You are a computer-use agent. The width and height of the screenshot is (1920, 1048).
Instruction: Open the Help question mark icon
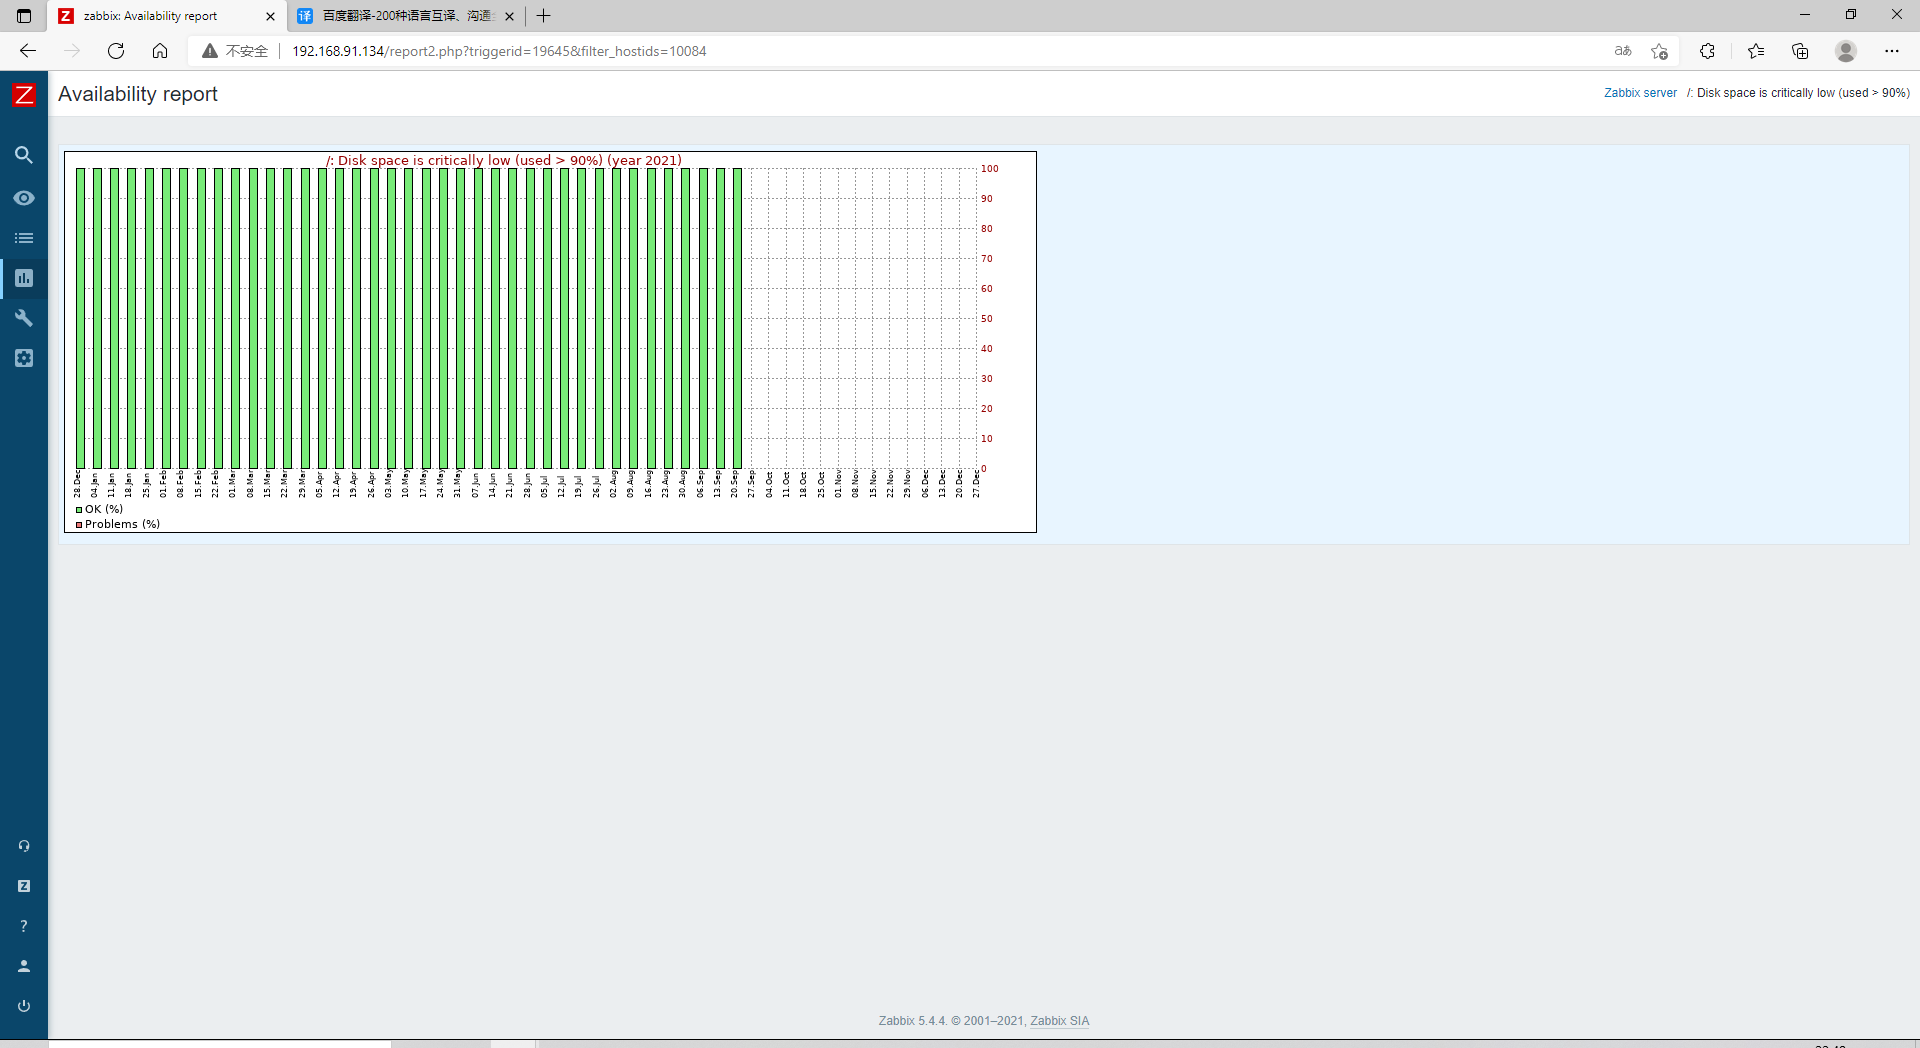(24, 926)
